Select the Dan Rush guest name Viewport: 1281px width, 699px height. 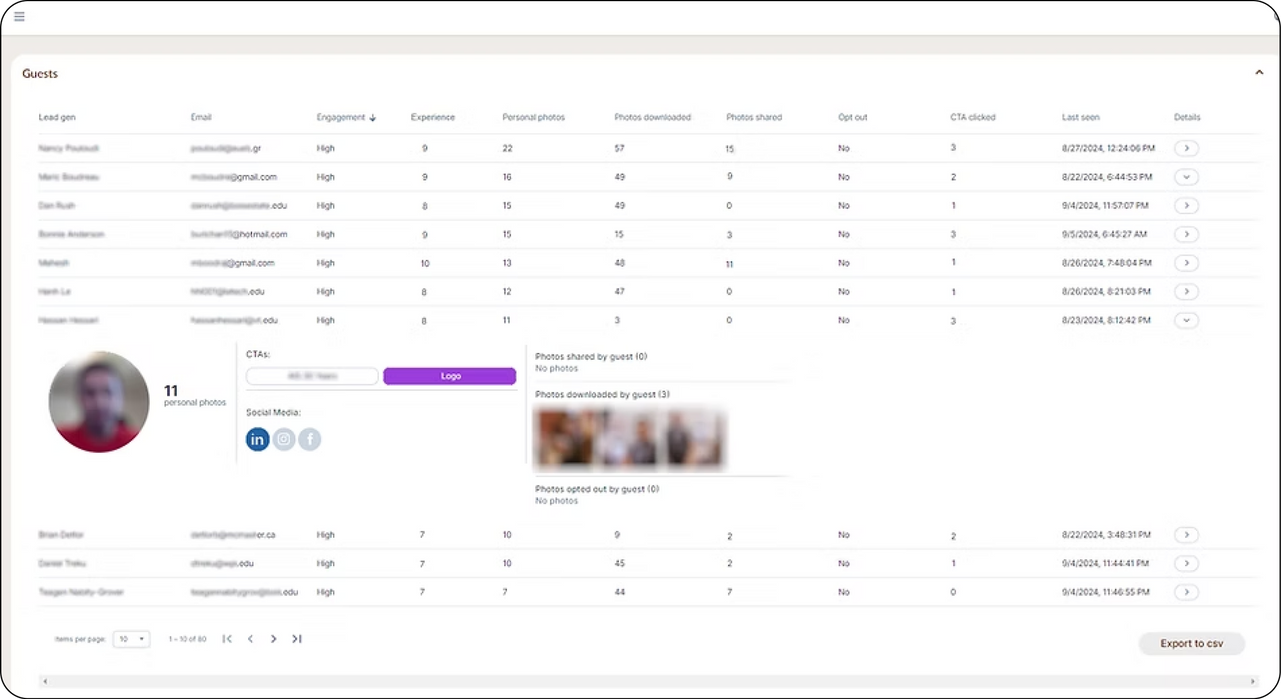pyautogui.click(x=57, y=206)
